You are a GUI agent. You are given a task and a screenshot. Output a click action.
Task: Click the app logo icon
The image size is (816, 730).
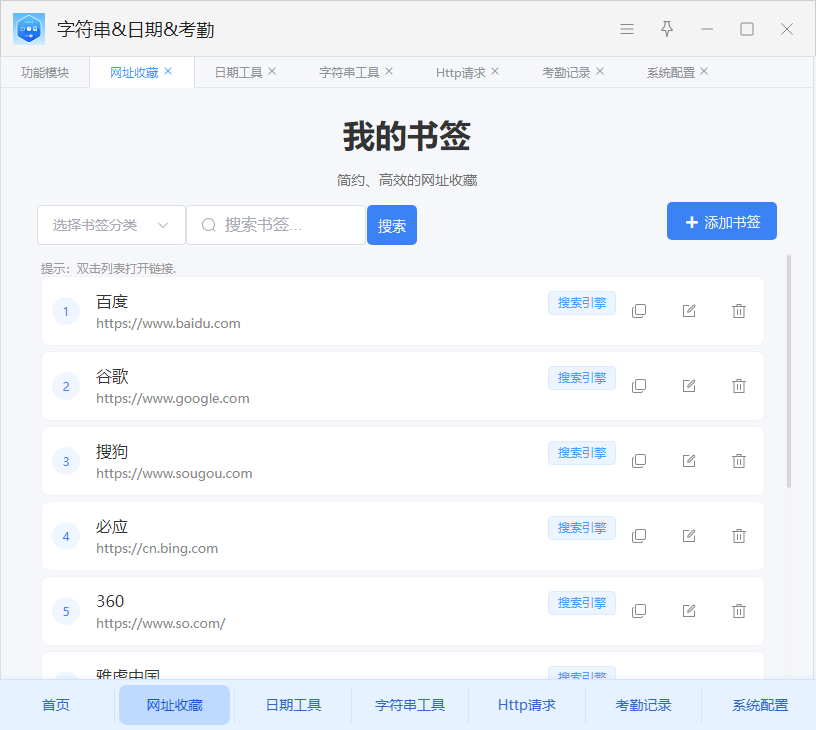tap(29, 29)
